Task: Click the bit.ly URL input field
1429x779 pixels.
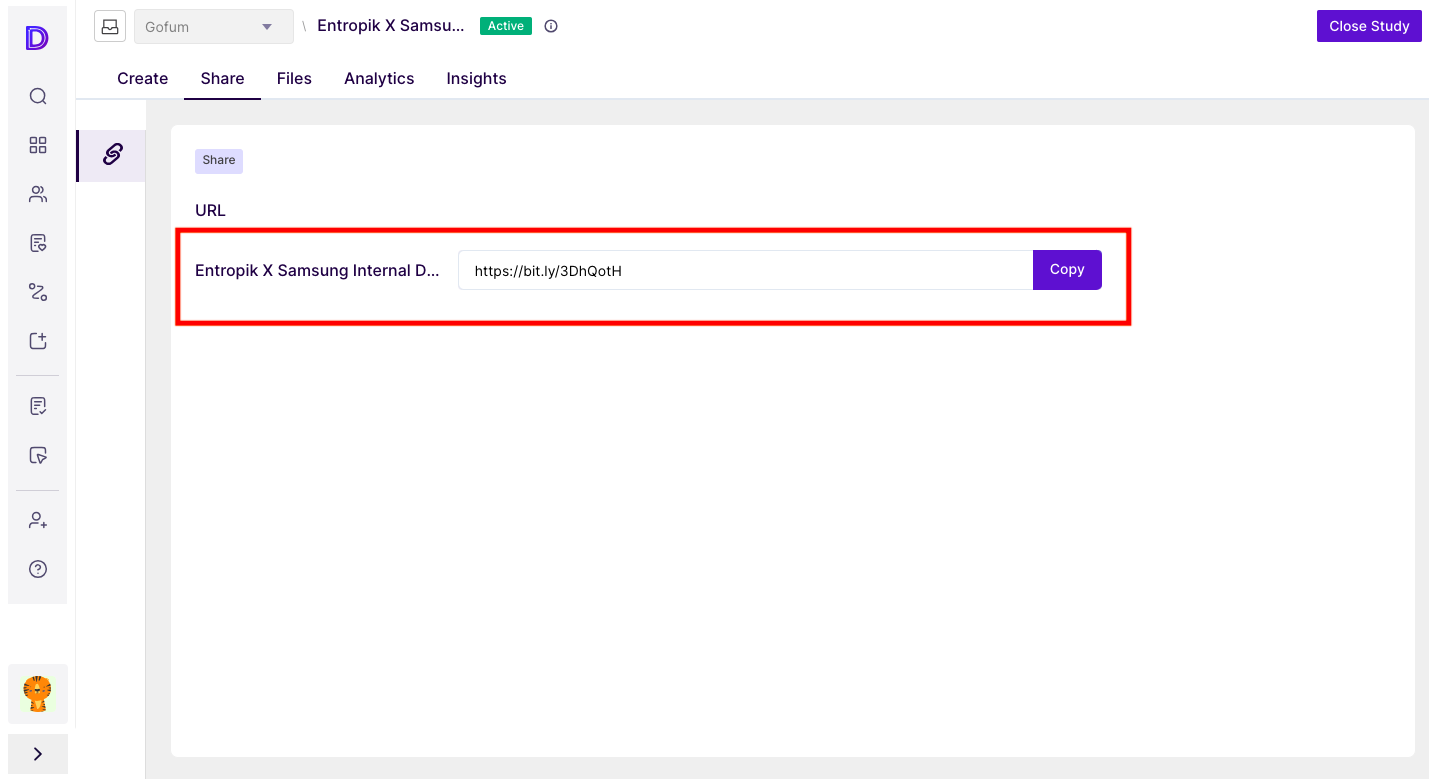Action: [745, 270]
